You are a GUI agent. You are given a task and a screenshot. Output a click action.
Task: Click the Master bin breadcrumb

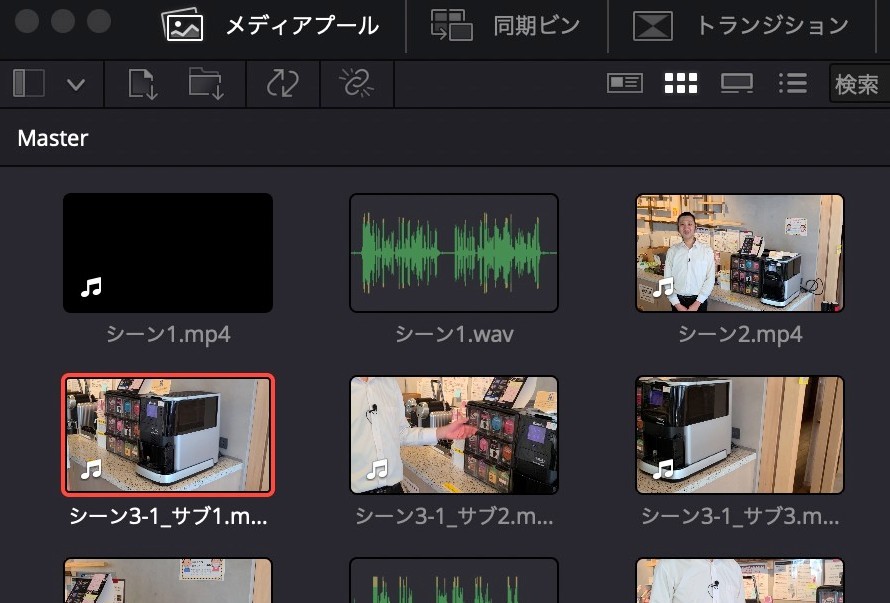51,138
